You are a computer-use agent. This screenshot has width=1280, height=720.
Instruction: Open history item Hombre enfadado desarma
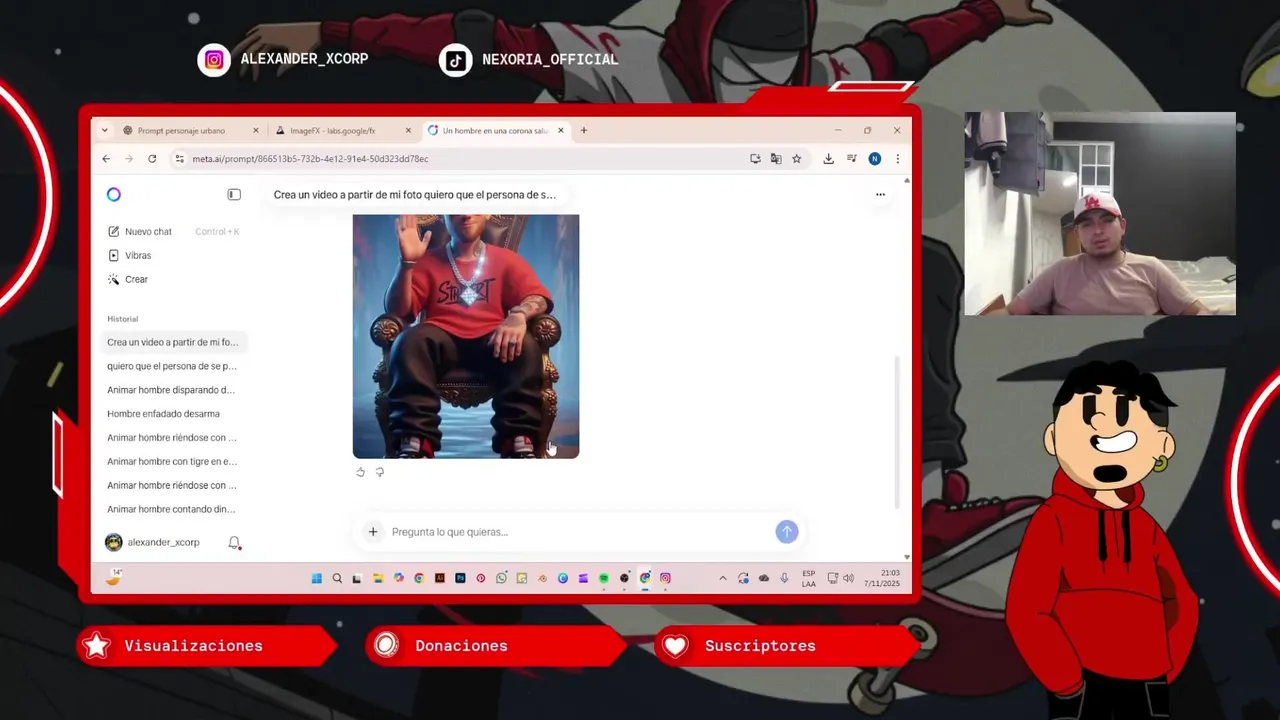174,414
